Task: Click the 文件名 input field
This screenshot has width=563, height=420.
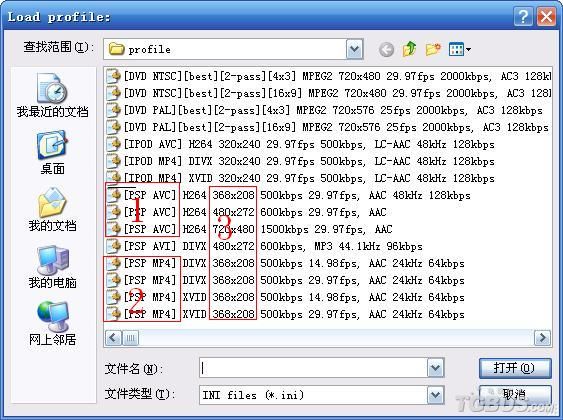Action: 313,368
